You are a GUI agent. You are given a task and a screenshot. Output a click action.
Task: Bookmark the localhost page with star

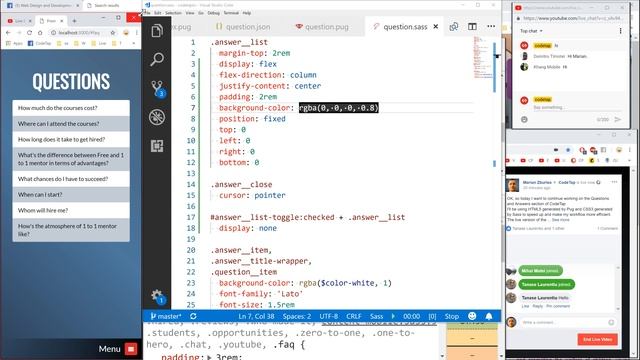pyautogui.click(x=113, y=33)
